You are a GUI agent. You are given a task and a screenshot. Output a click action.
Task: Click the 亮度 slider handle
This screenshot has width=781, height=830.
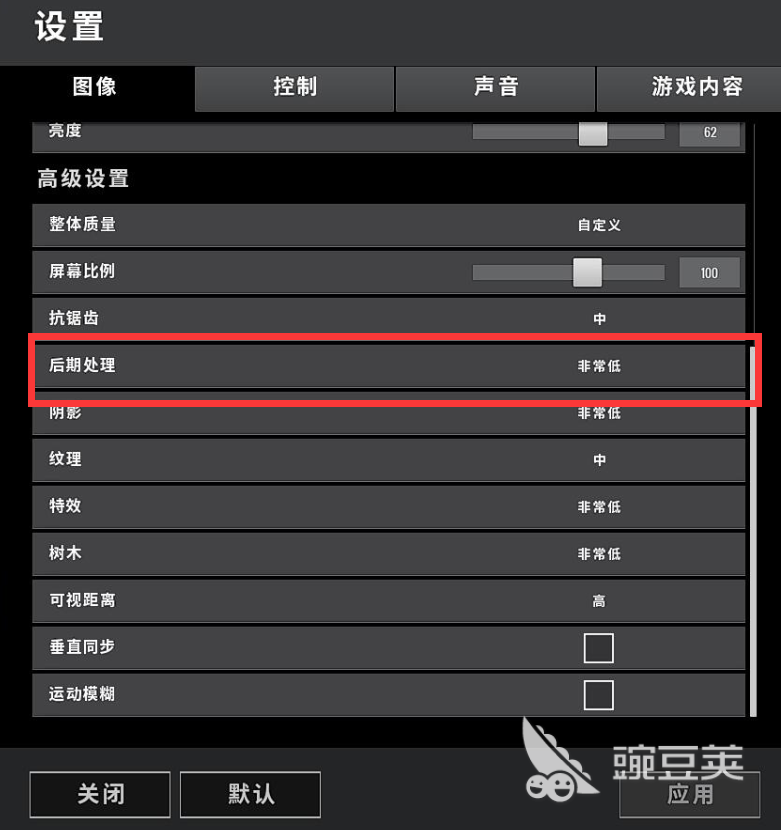593,134
